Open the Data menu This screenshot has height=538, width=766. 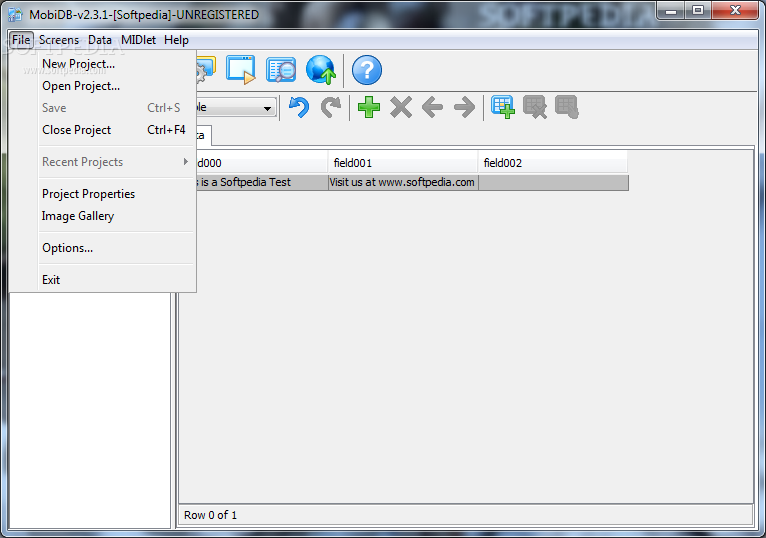(x=100, y=40)
